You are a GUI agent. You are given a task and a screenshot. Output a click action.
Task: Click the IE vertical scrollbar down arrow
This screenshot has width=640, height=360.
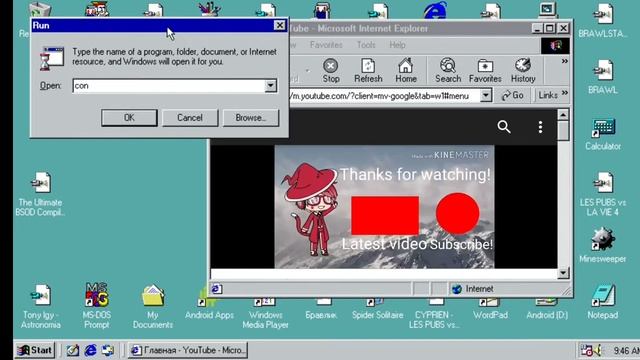pyautogui.click(x=563, y=273)
